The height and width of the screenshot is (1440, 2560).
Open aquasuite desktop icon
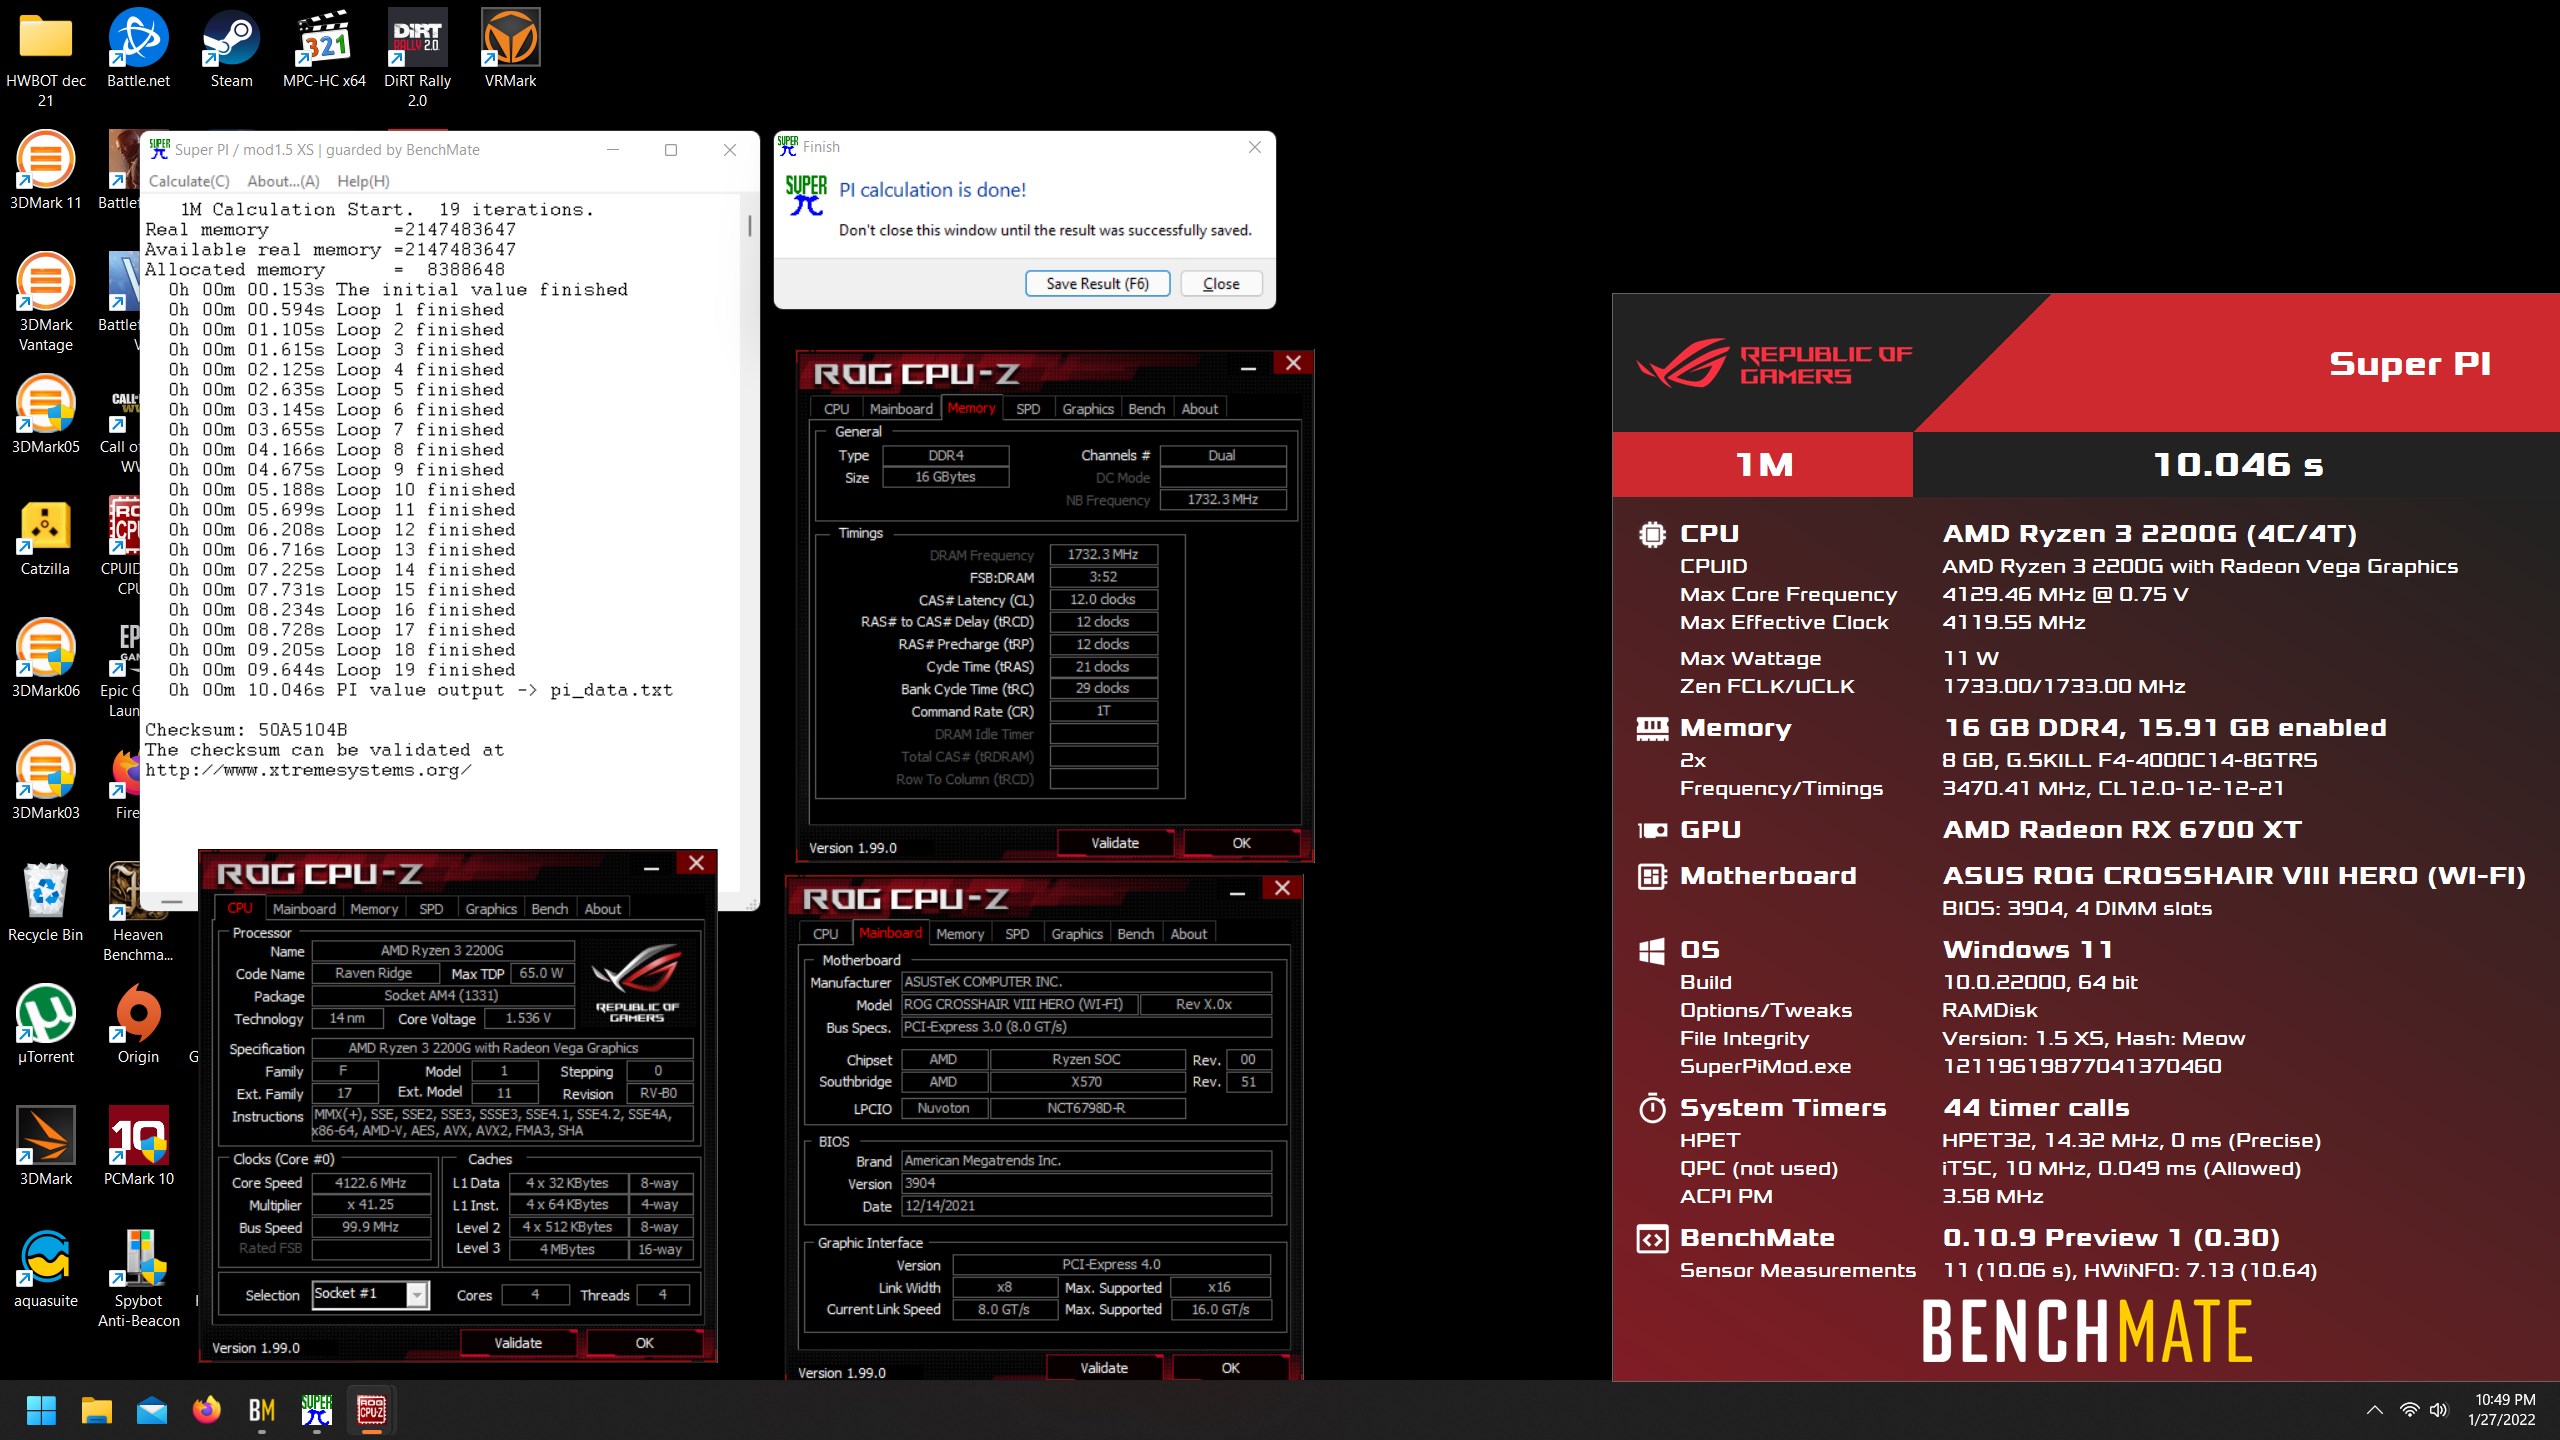(x=46, y=1269)
